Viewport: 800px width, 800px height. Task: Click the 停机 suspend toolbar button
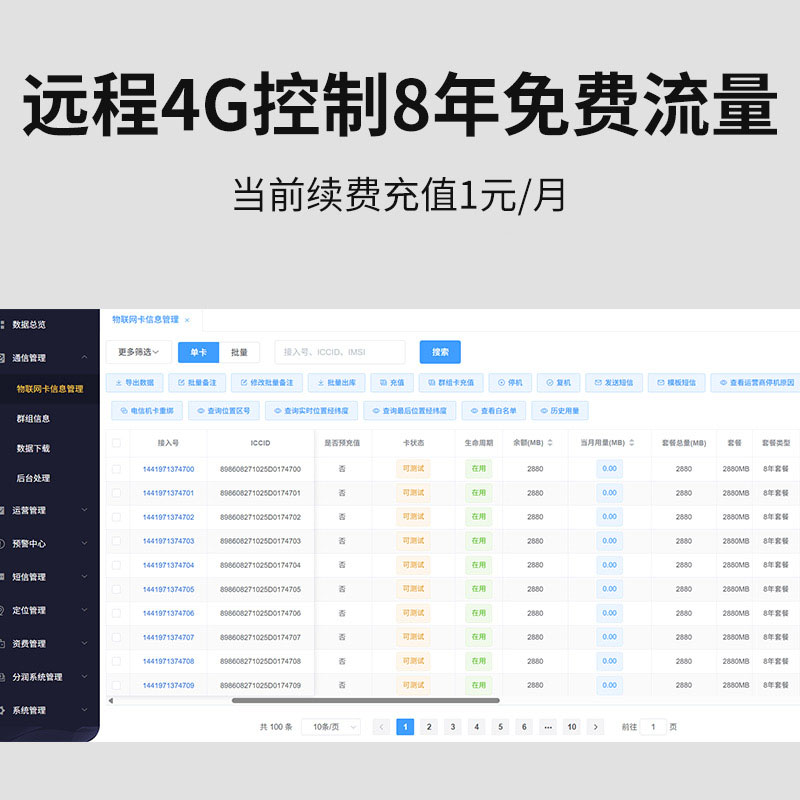click(x=510, y=382)
